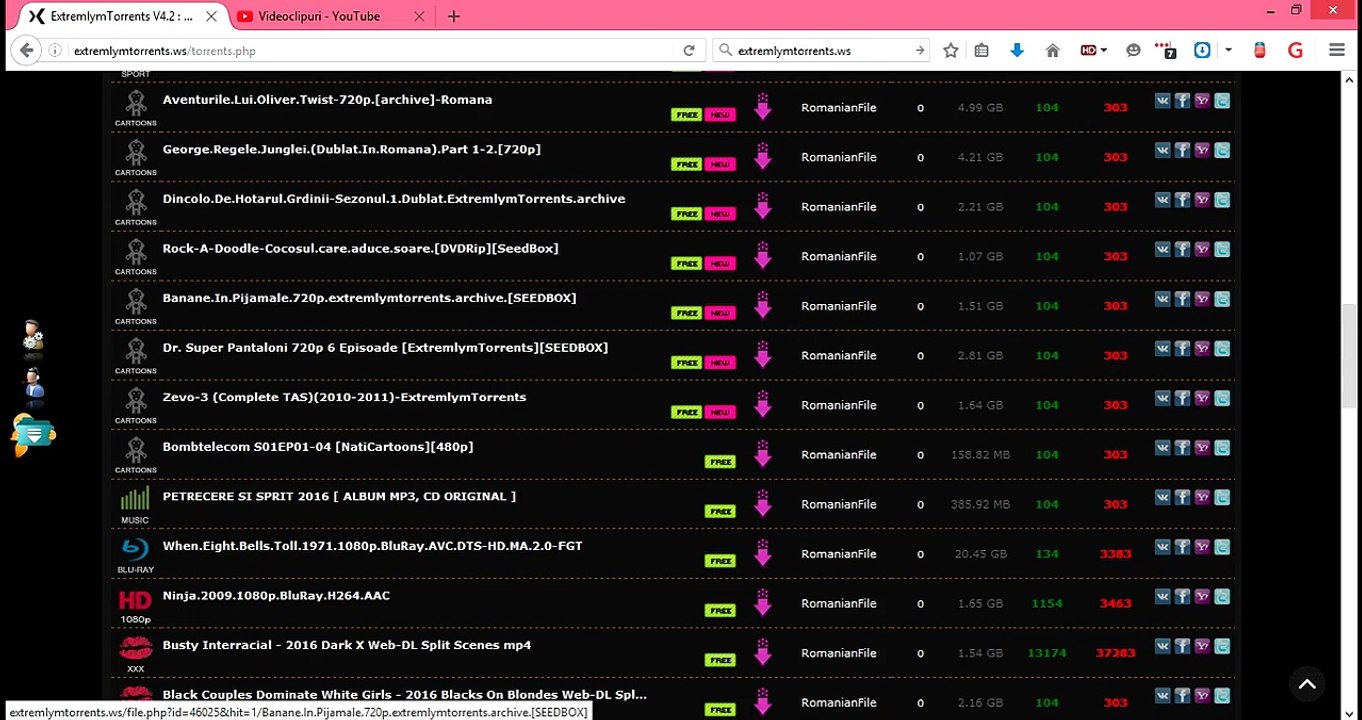The width and height of the screenshot is (1362, 720).
Task: Click FREE badge on Bombtelecom row
Action: tap(720, 462)
